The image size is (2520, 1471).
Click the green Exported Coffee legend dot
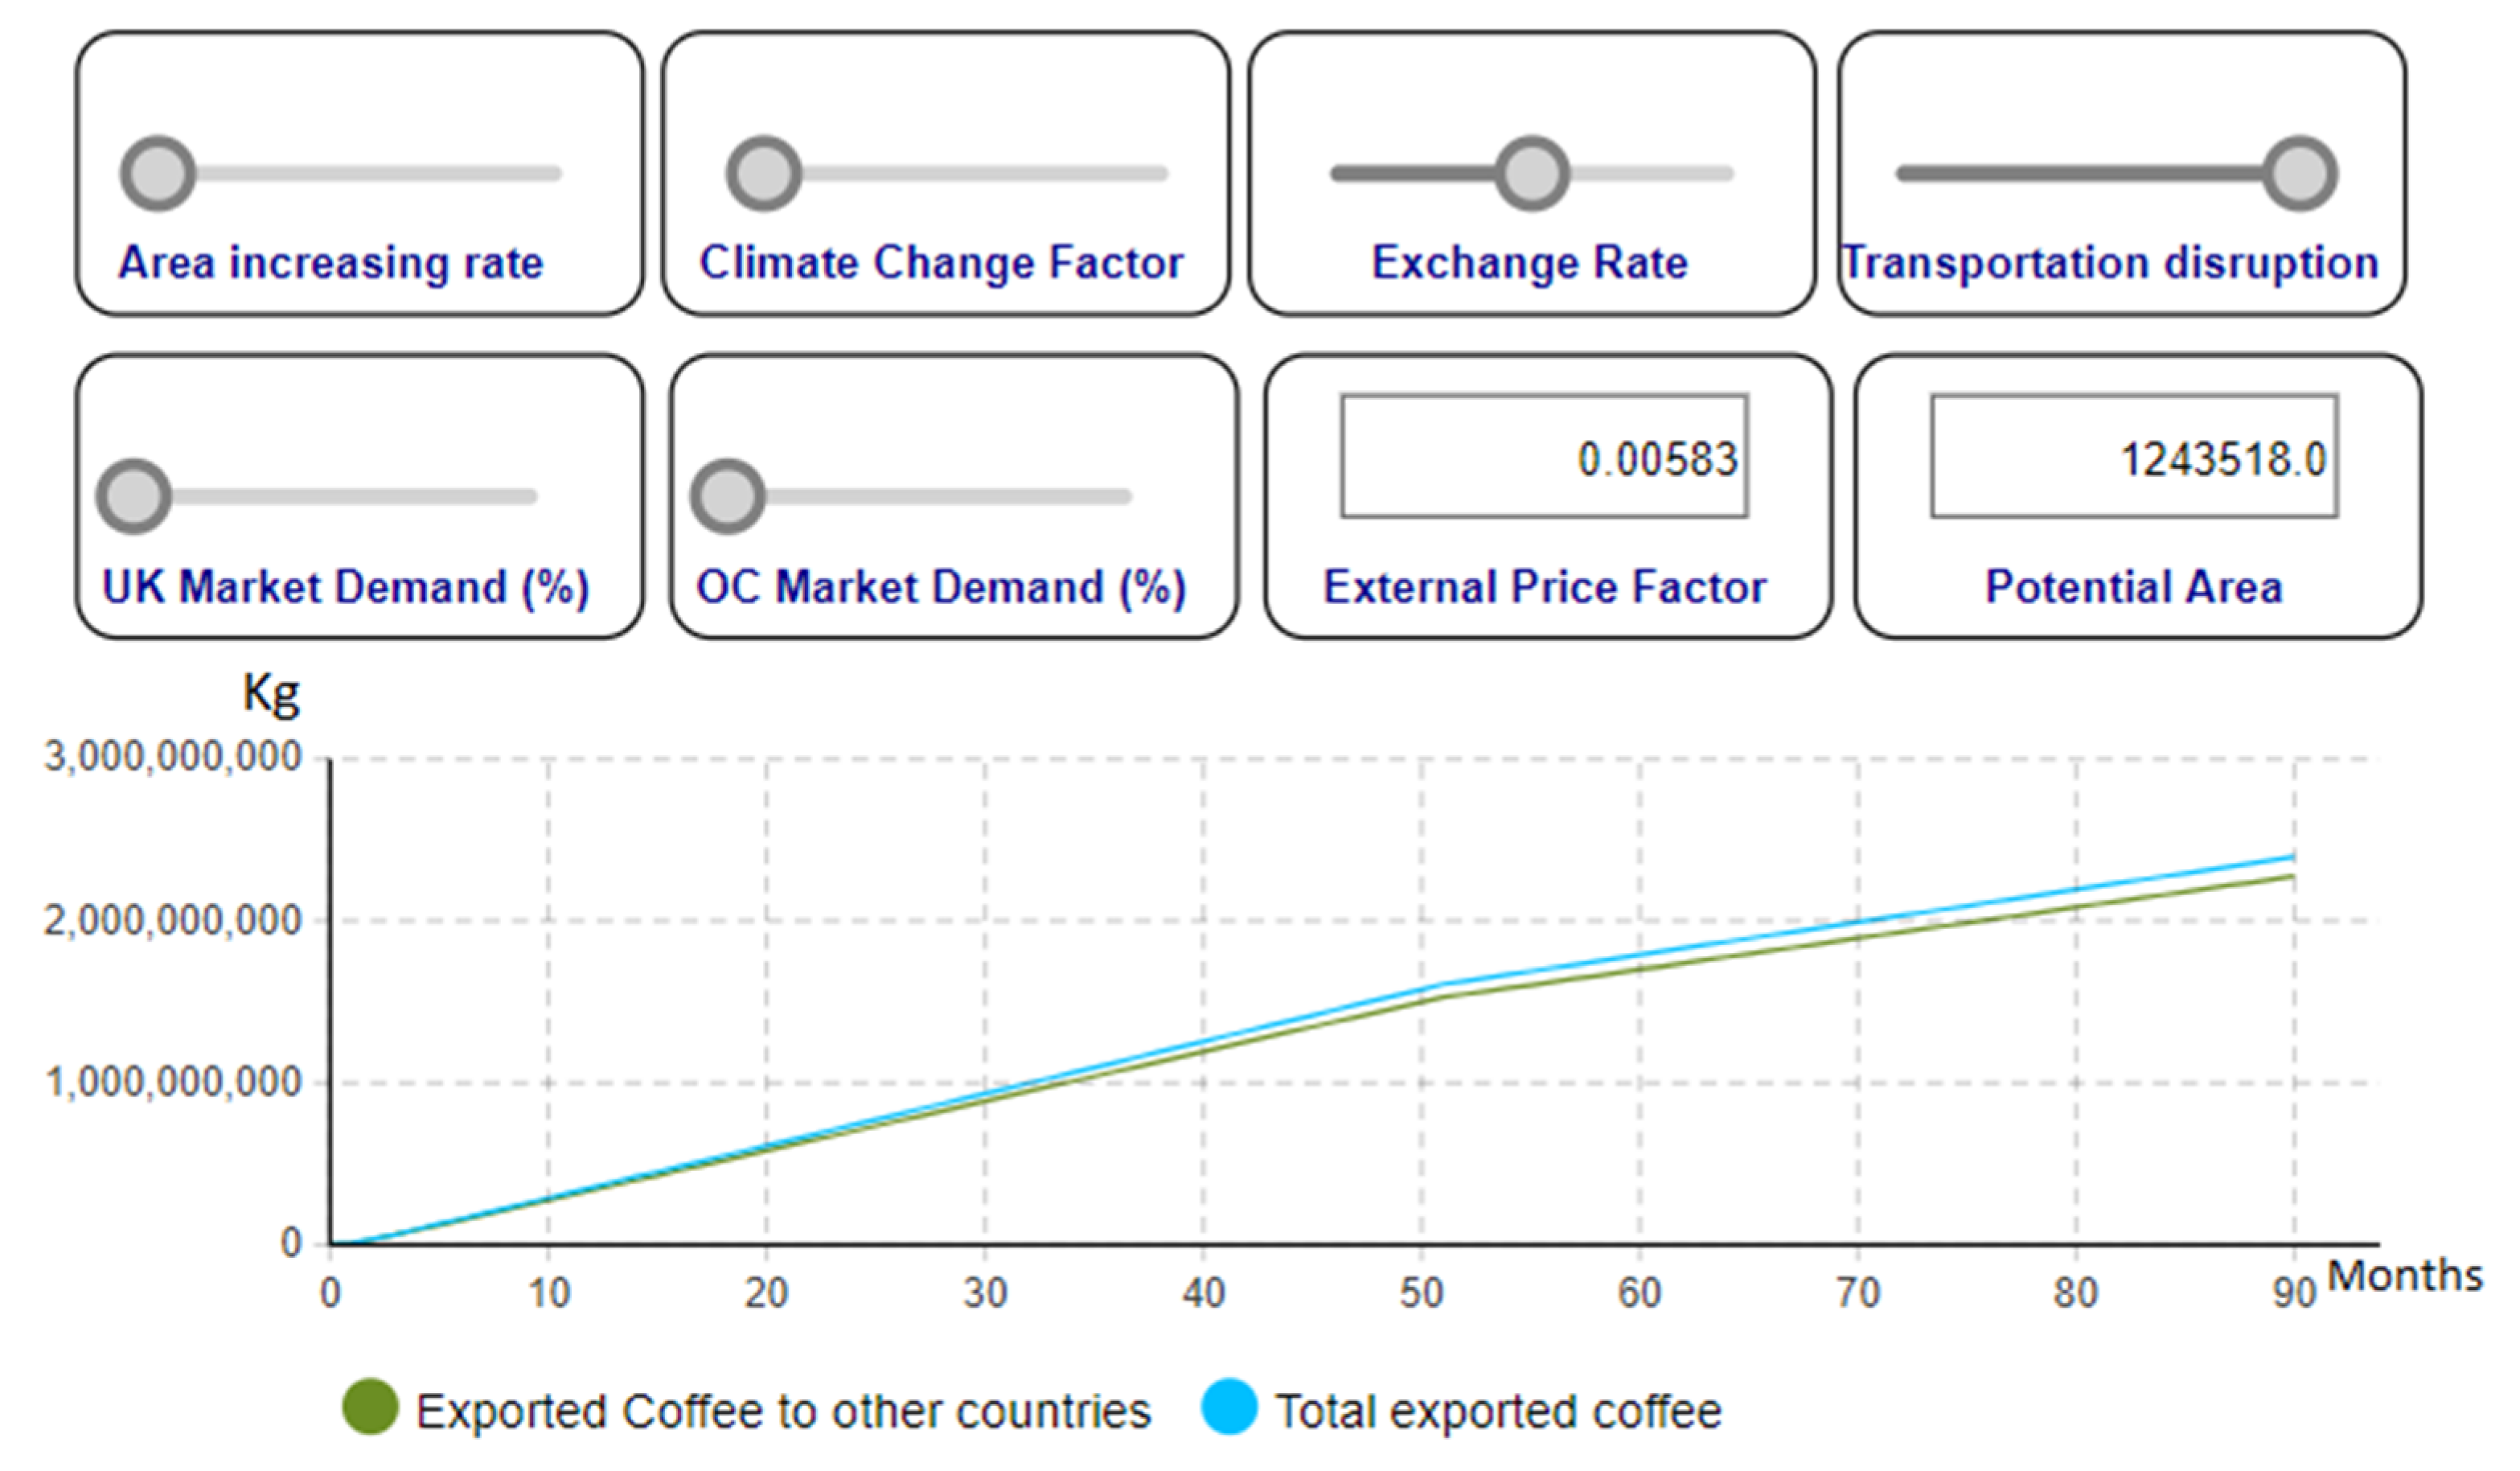click(370, 1408)
